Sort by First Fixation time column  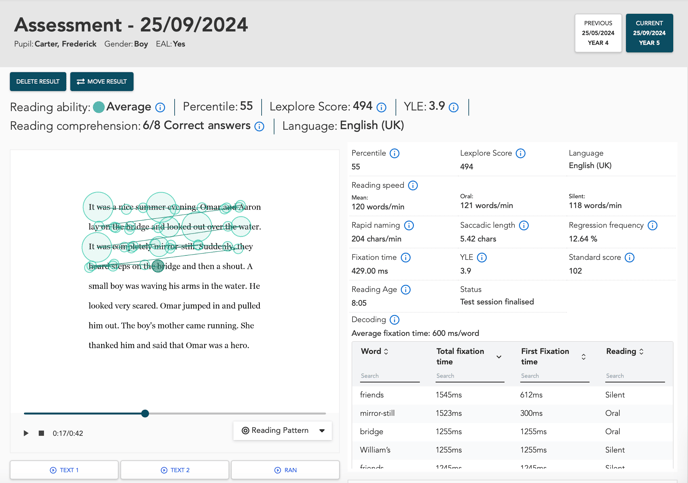[x=584, y=357]
